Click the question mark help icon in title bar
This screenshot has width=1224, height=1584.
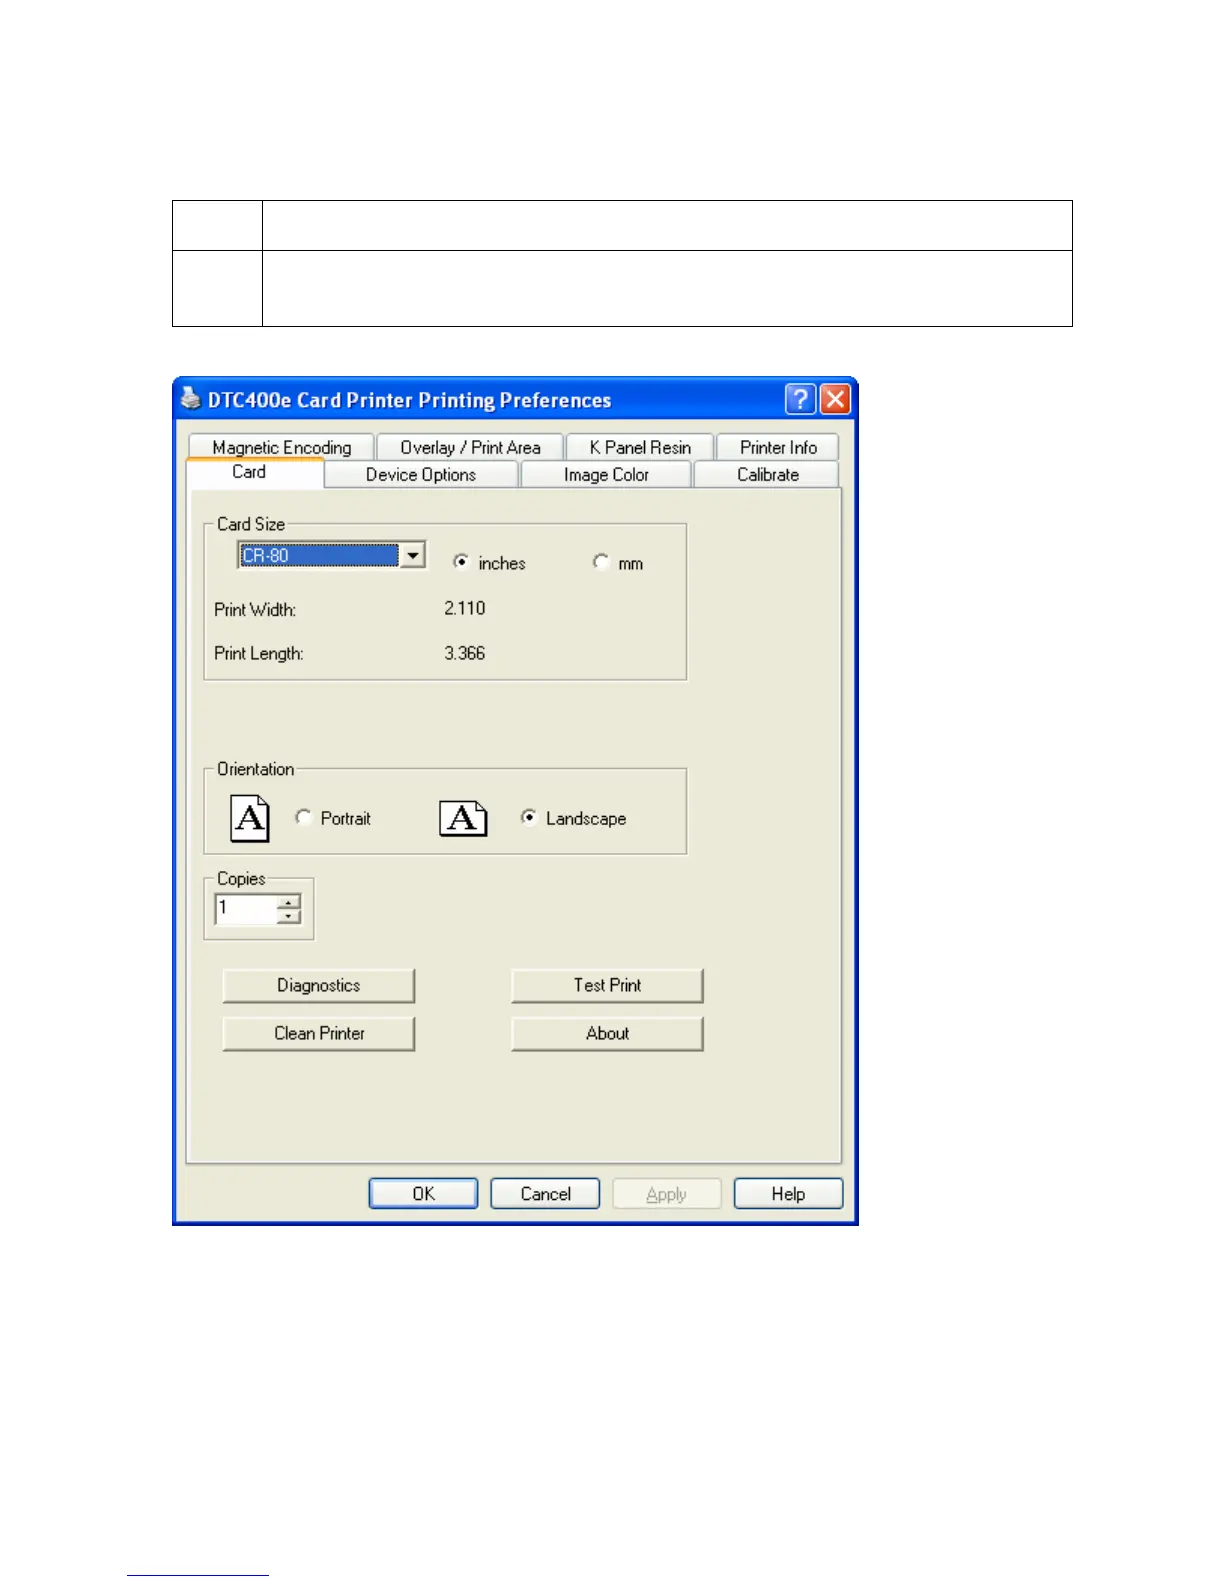pos(800,399)
